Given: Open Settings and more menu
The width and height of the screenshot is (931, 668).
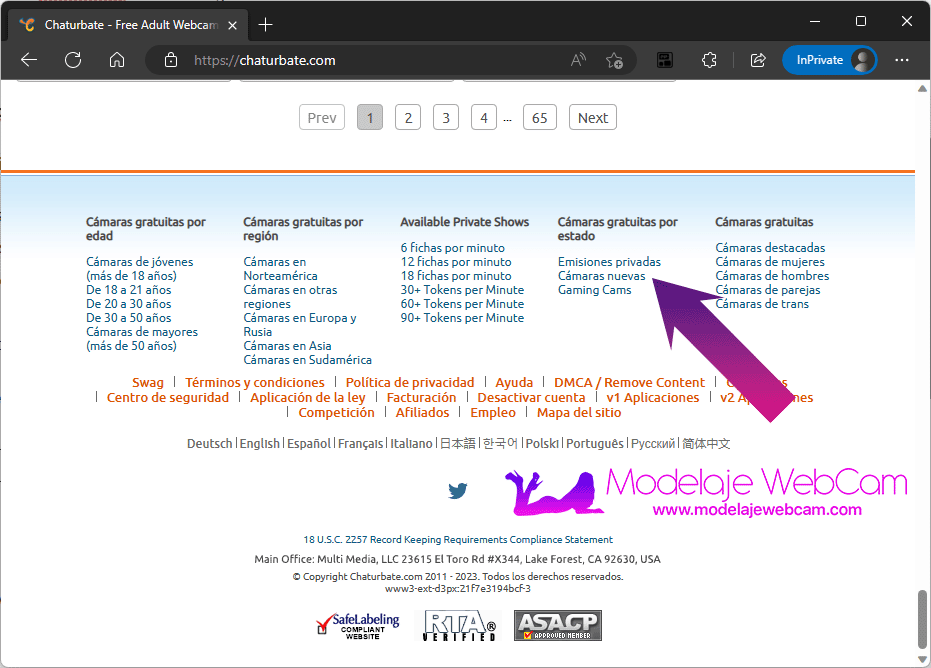Looking at the screenshot, I should point(901,60).
